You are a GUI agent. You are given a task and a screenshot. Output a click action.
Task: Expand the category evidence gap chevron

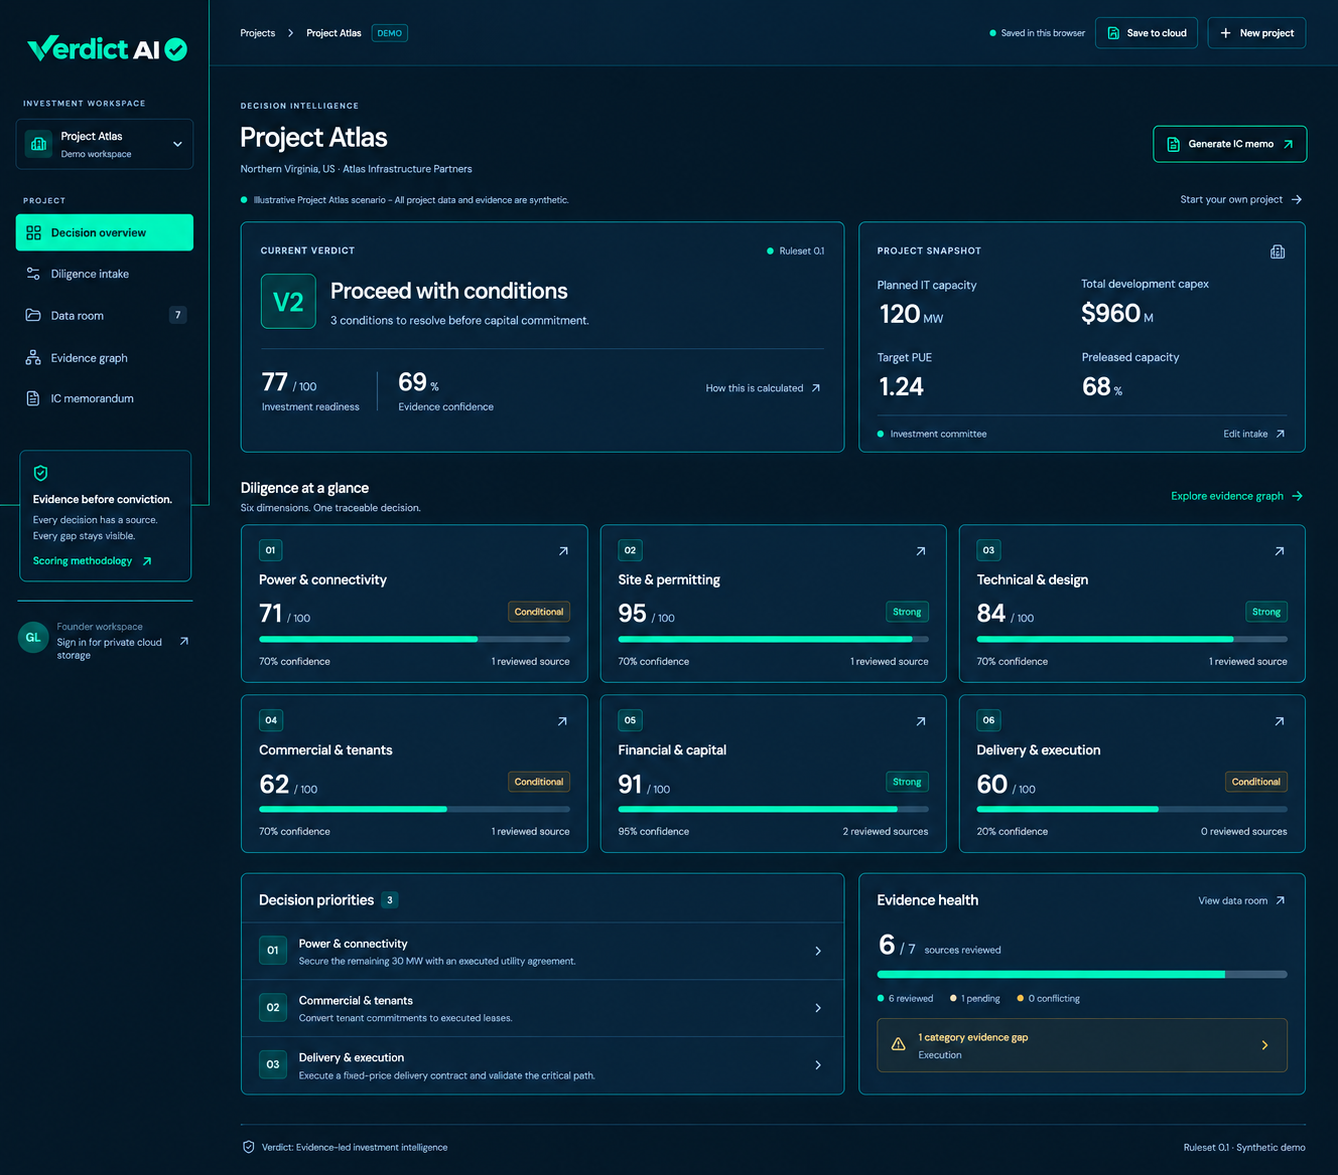pos(1265,1045)
